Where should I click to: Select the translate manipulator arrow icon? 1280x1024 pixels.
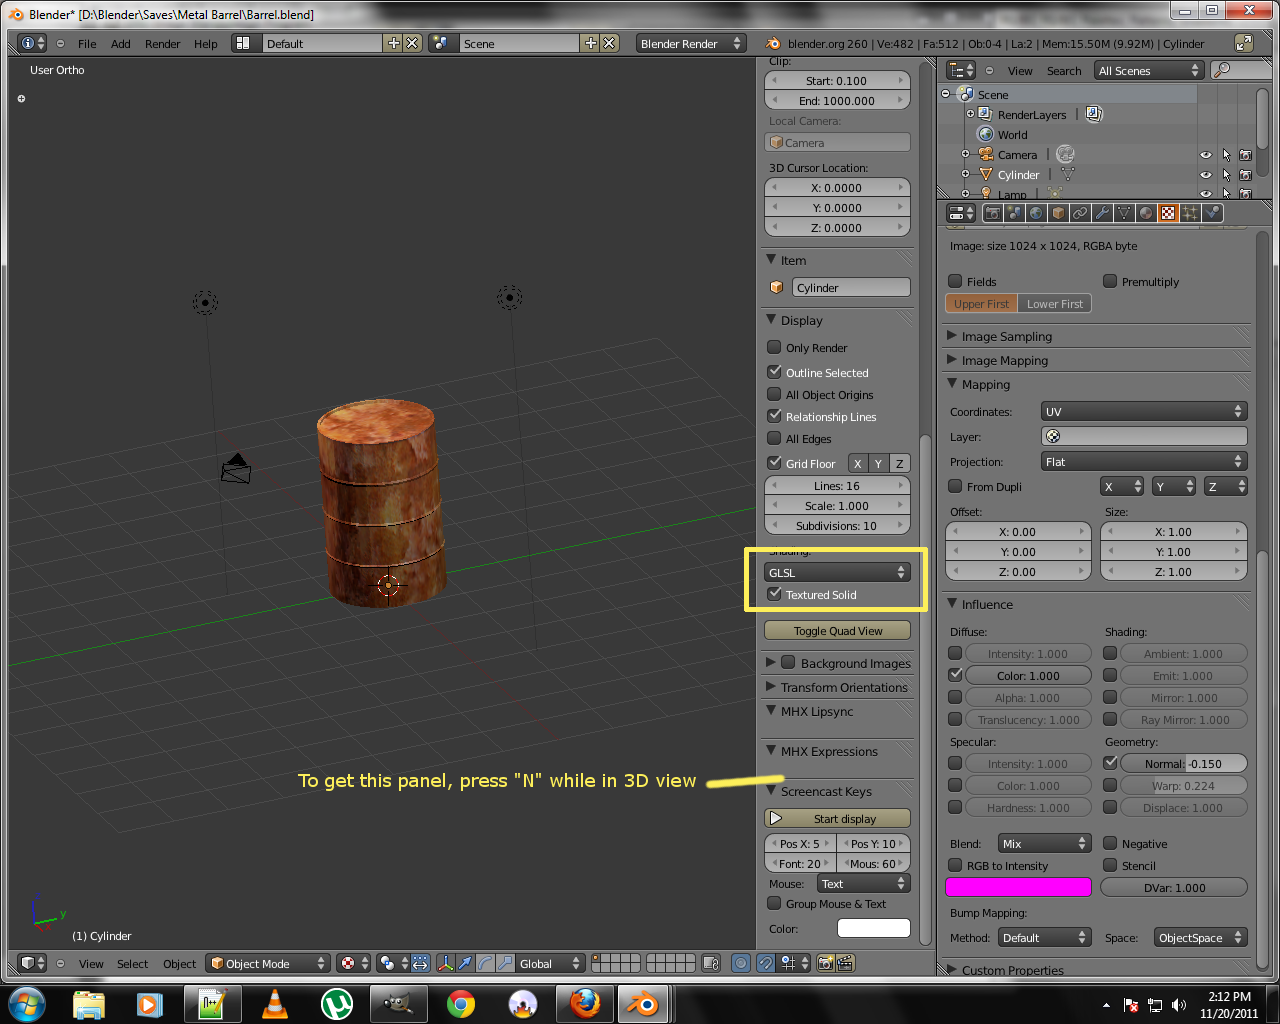tap(465, 963)
